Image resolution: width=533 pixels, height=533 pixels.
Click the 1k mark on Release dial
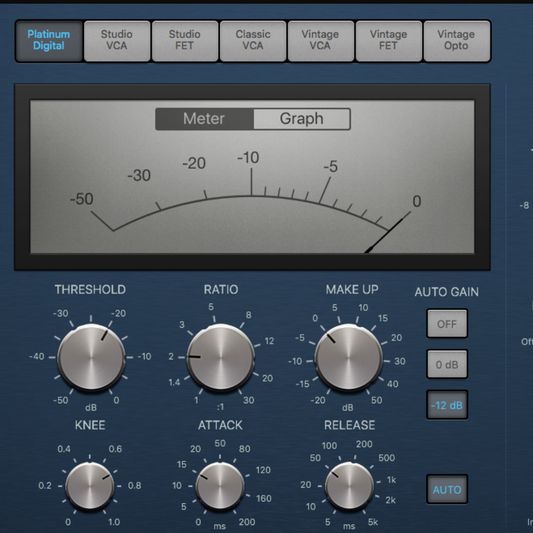(x=392, y=480)
